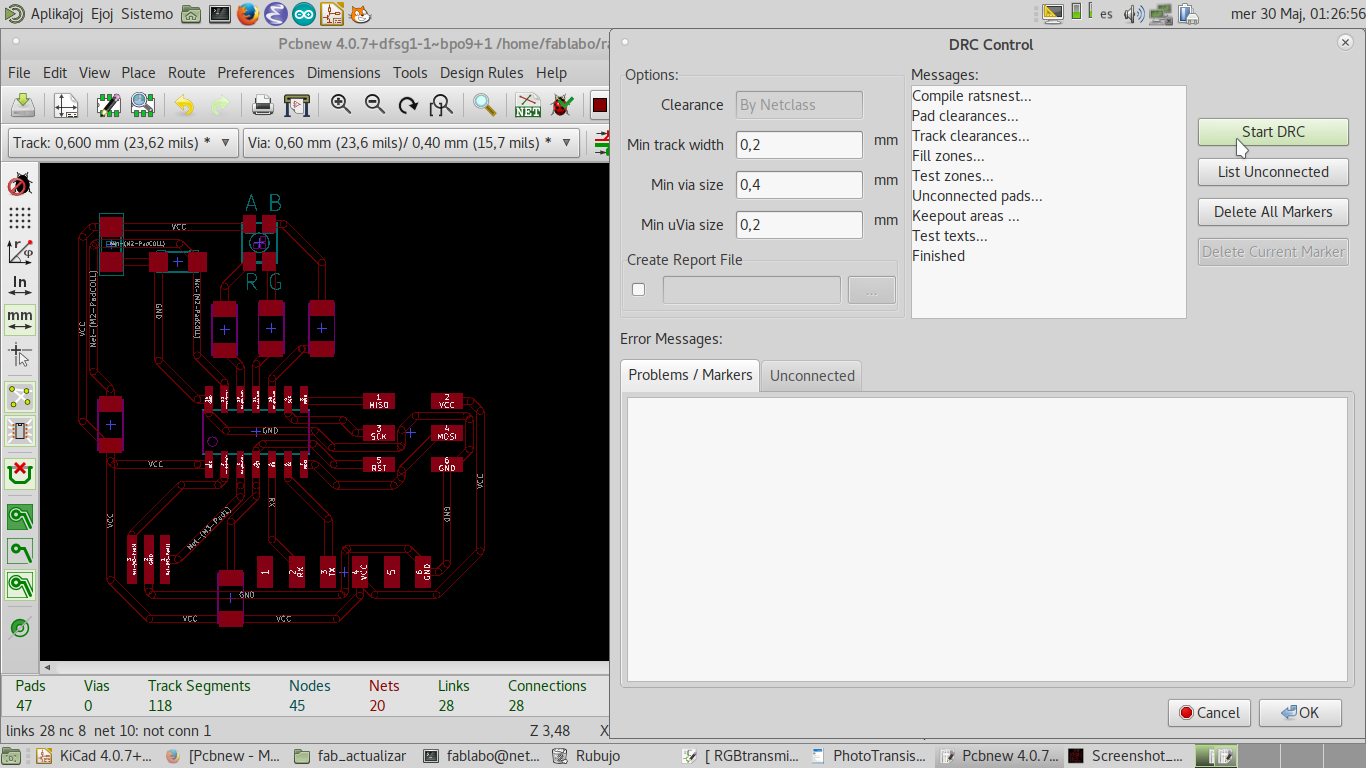
Task: Click the List Unconnected button
Action: click(x=1273, y=172)
